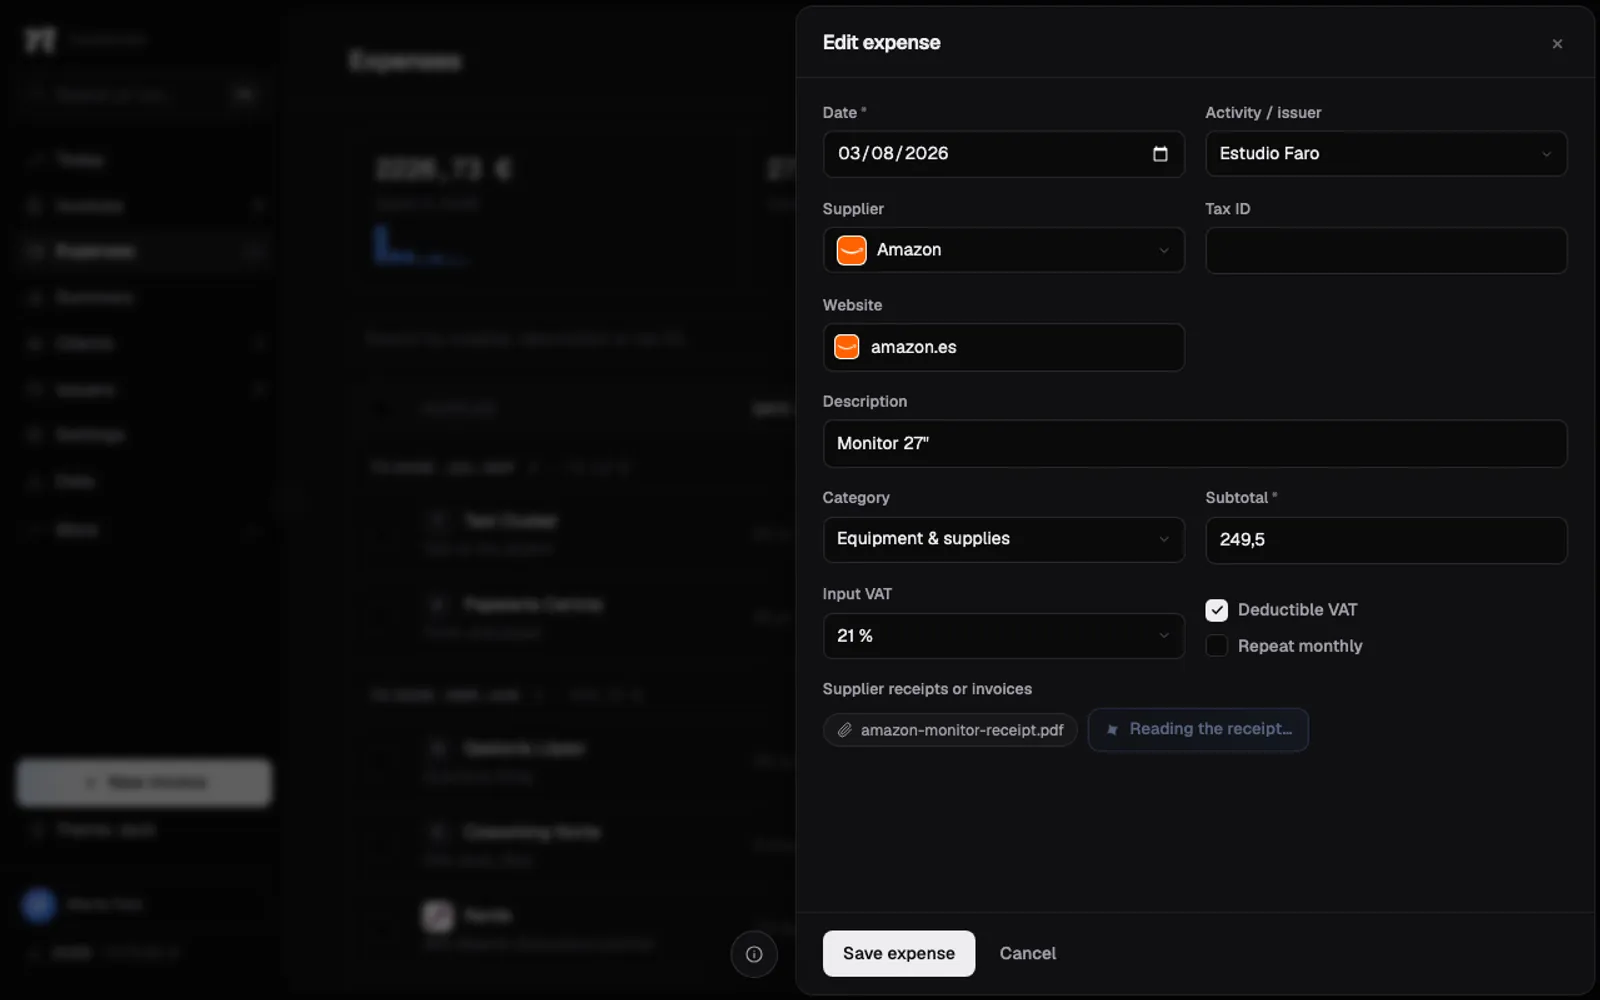
Task: Click the Deductible VAT label
Action: click(x=1297, y=610)
